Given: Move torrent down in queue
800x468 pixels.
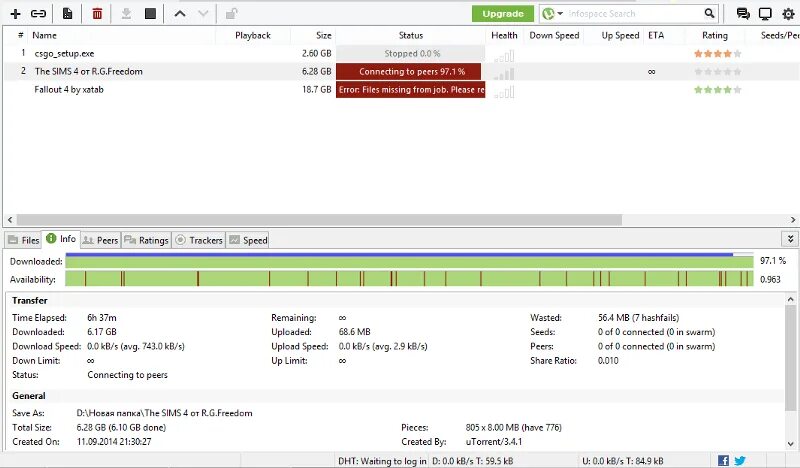Looking at the screenshot, I should pos(203,14).
